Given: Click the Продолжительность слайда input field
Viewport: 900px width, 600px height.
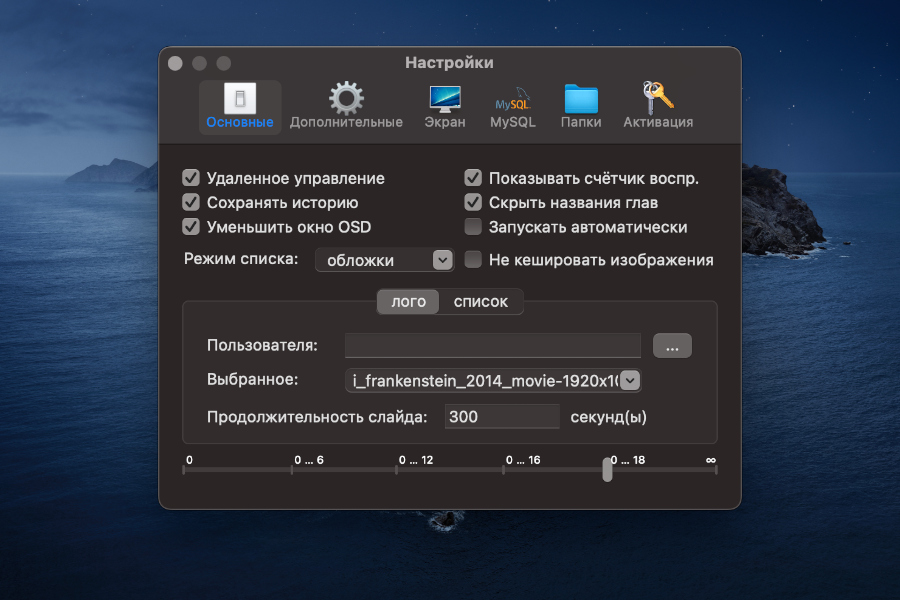Looking at the screenshot, I should pyautogui.click(x=502, y=416).
